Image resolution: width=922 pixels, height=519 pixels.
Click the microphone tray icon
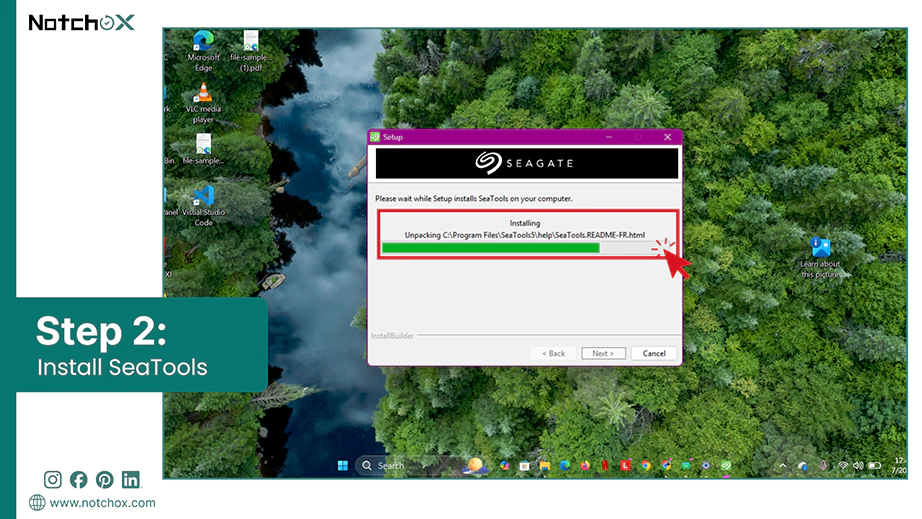tap(823, 466)
